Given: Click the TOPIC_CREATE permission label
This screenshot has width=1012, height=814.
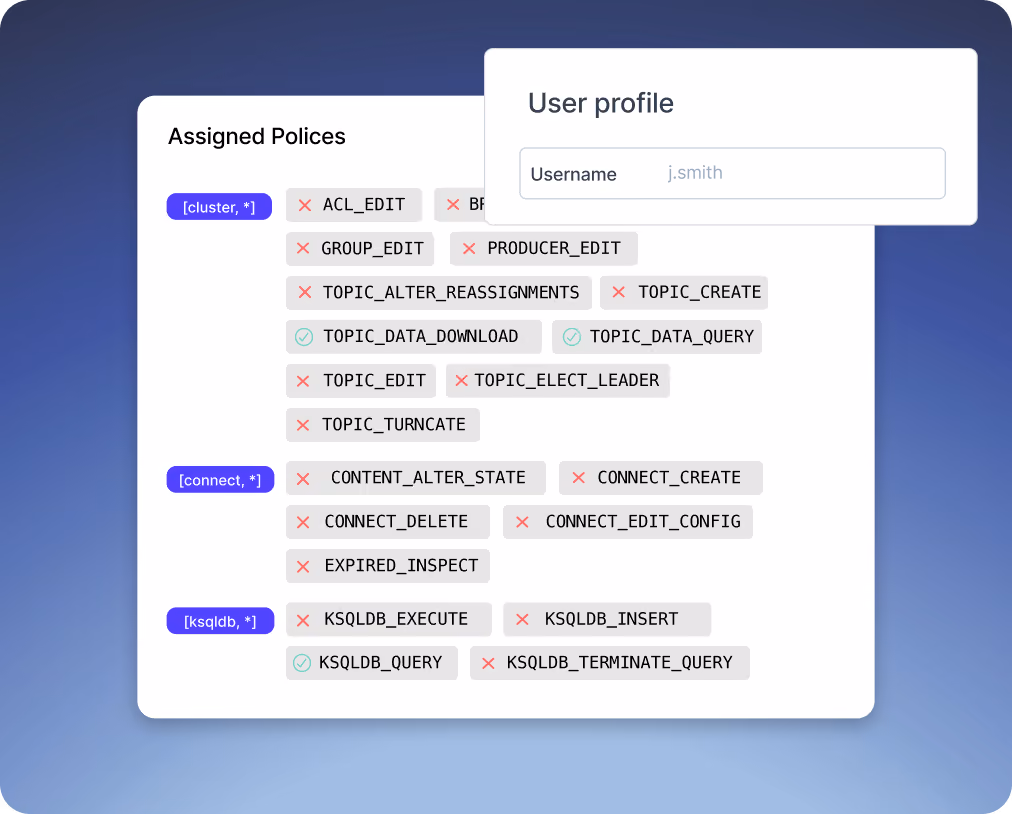Looking at the screenshot, I should click(700, 292).
